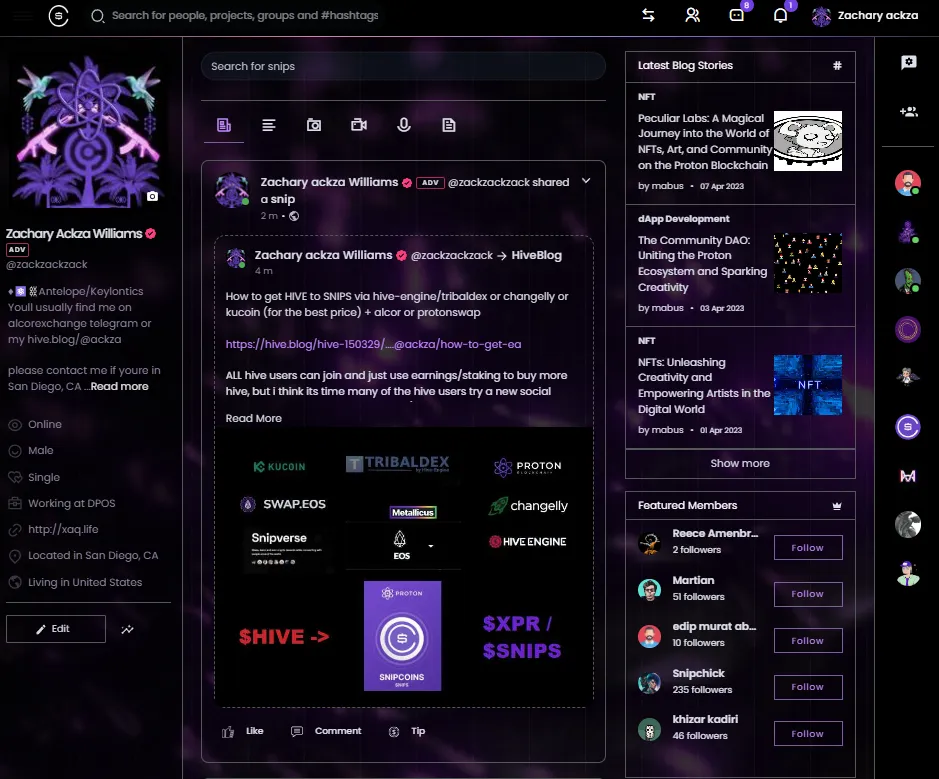Image resolution: width=939 pixels, height=779 pixels.
Task: Click the Edit profile button
Action: (56, 629)
